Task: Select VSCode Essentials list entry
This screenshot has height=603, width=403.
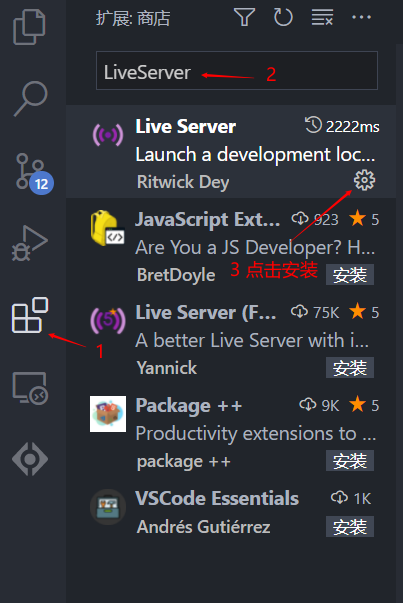Action: tap(231, 512)
